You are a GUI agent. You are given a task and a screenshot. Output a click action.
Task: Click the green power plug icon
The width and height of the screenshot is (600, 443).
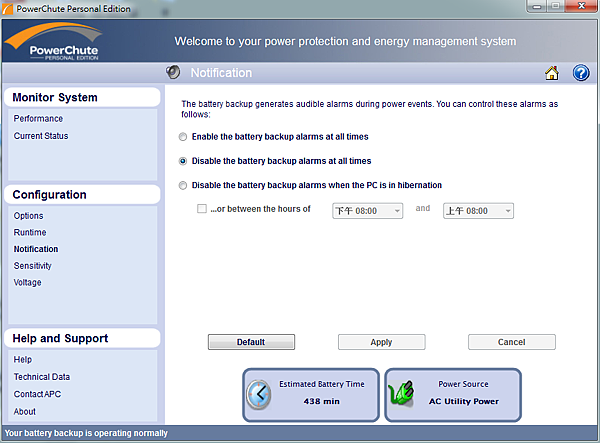tap(401, 393)
